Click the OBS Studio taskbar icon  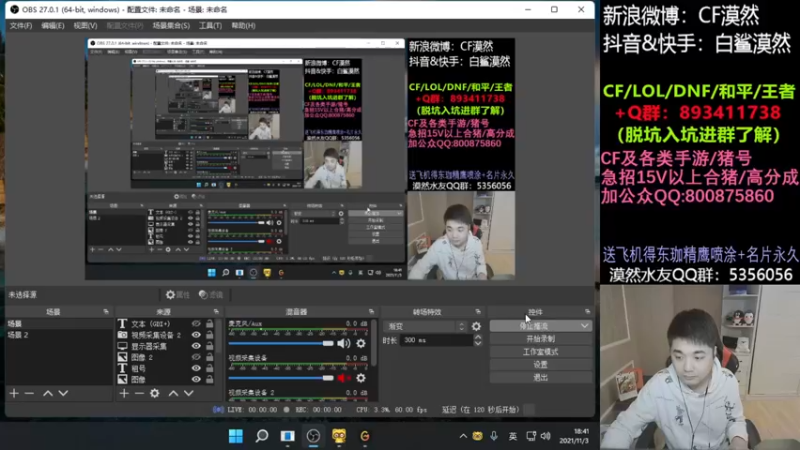tap(313, 436)
